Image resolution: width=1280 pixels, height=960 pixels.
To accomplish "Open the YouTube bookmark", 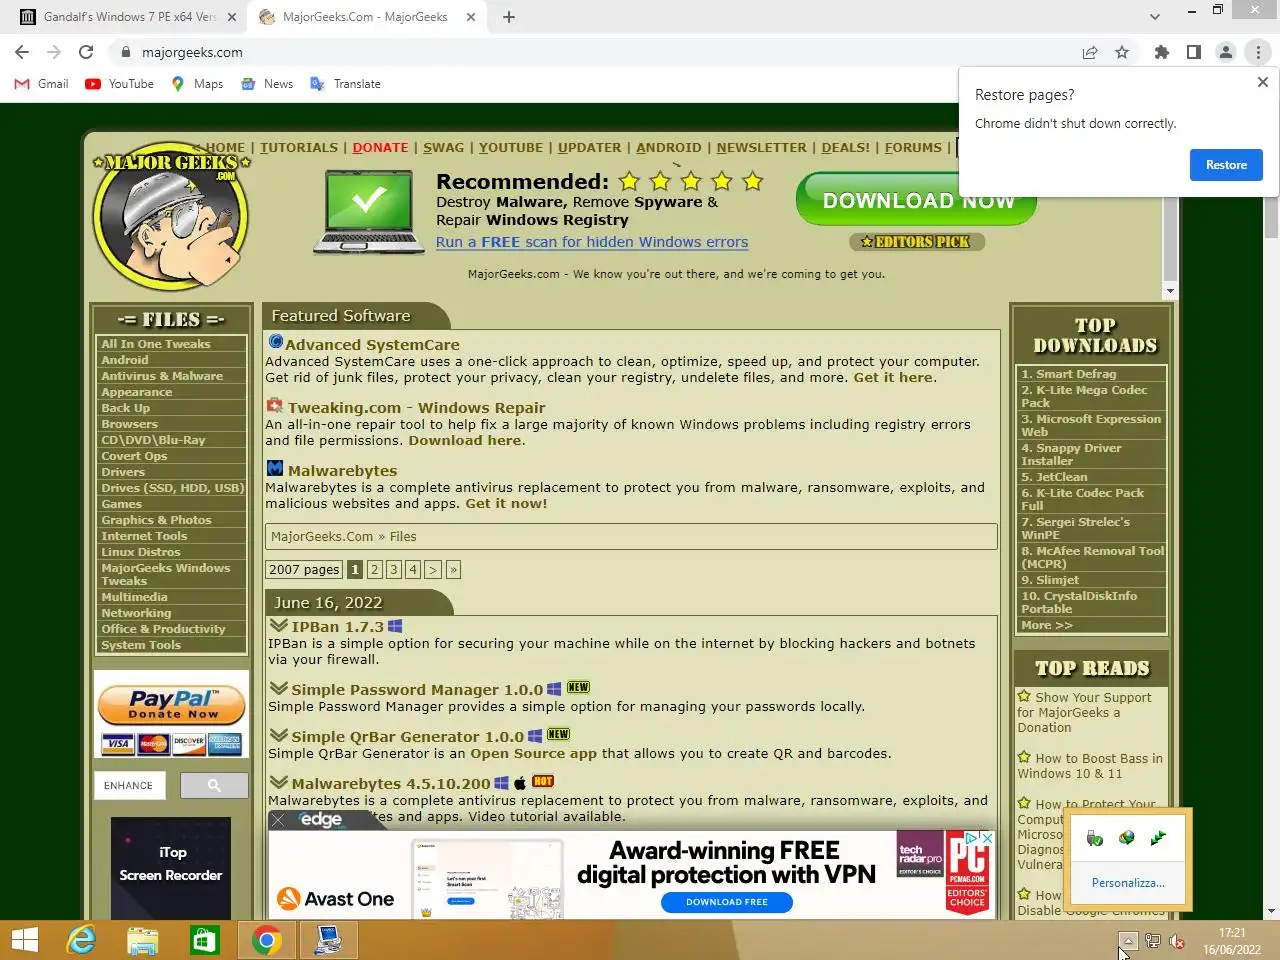I will coord(119,84).
